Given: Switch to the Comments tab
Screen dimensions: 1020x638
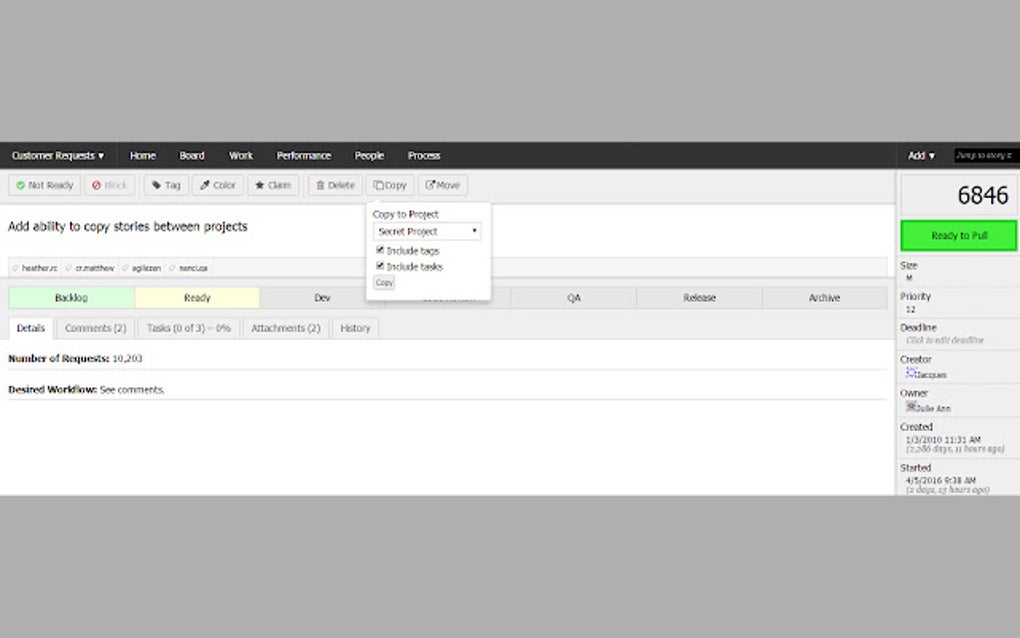Looking at the screenshot, I should (x=95, y=328).
